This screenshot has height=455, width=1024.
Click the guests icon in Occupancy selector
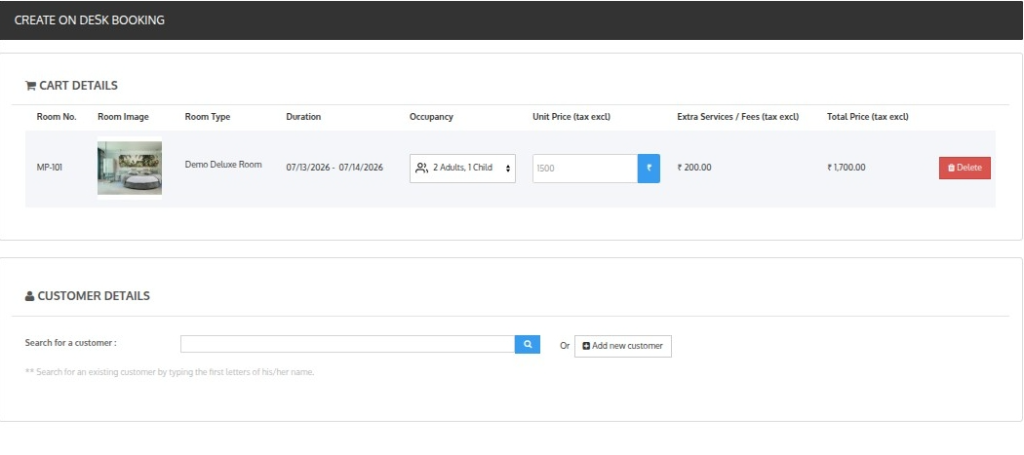pyautogui.click(x=421, y=168)
